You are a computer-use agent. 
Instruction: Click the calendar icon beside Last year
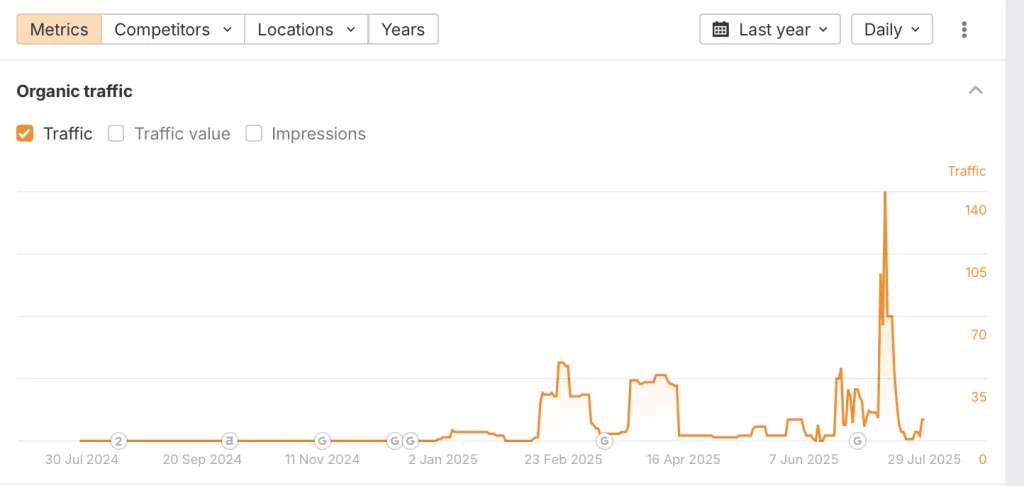[720, 29]
